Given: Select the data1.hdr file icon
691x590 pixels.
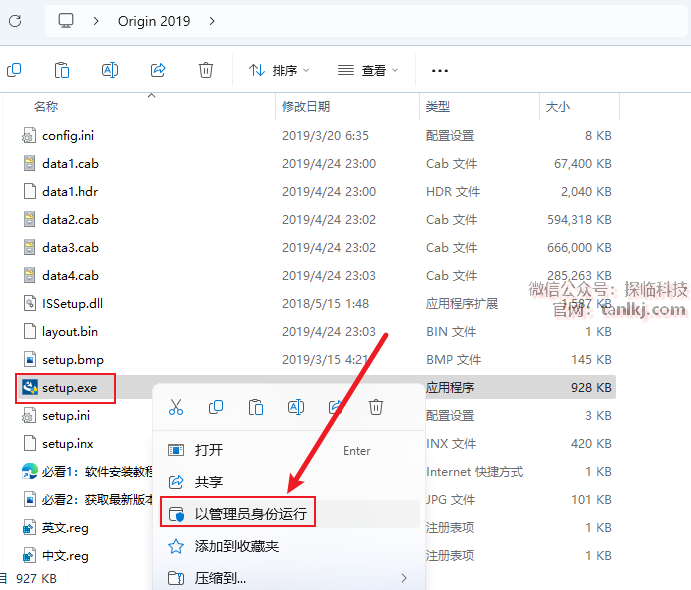Looking at the screenshot, I should point(29,192).
